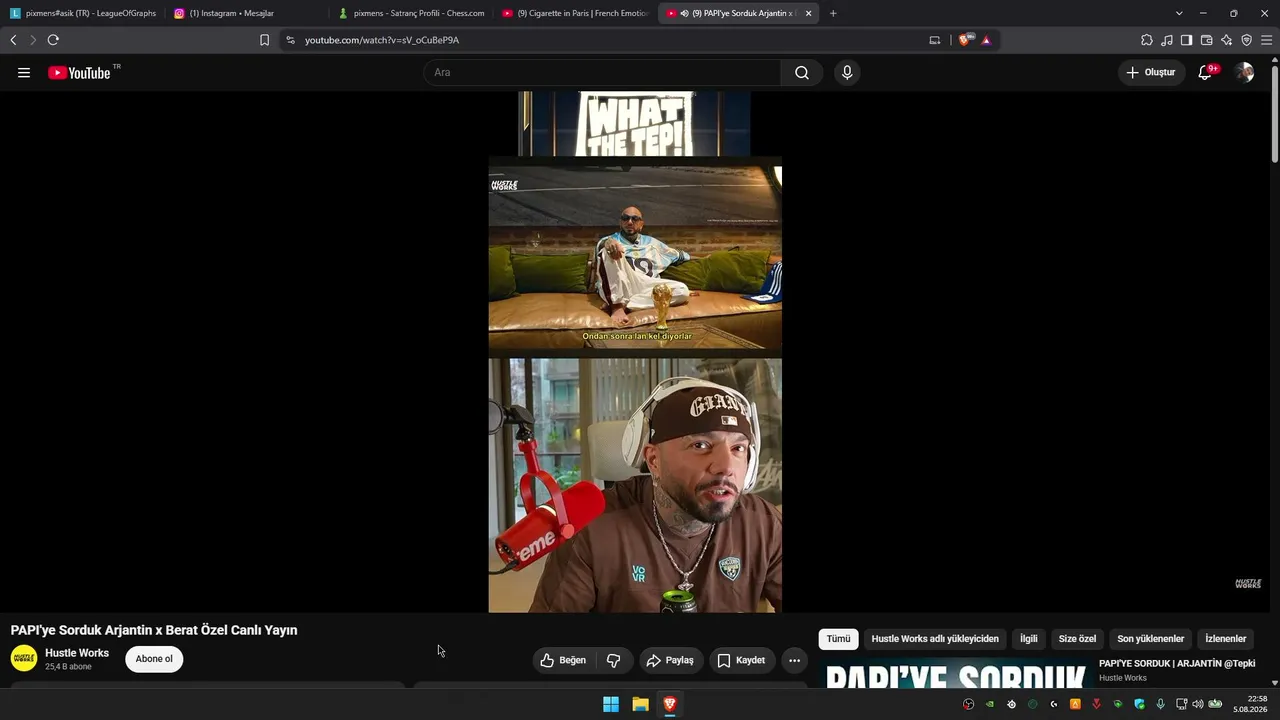Image resolution: width=1280 pixels, height=720 pixels.
Task: Open the taskbar clock showing 22:58
Action: (x=1251, y=704)
